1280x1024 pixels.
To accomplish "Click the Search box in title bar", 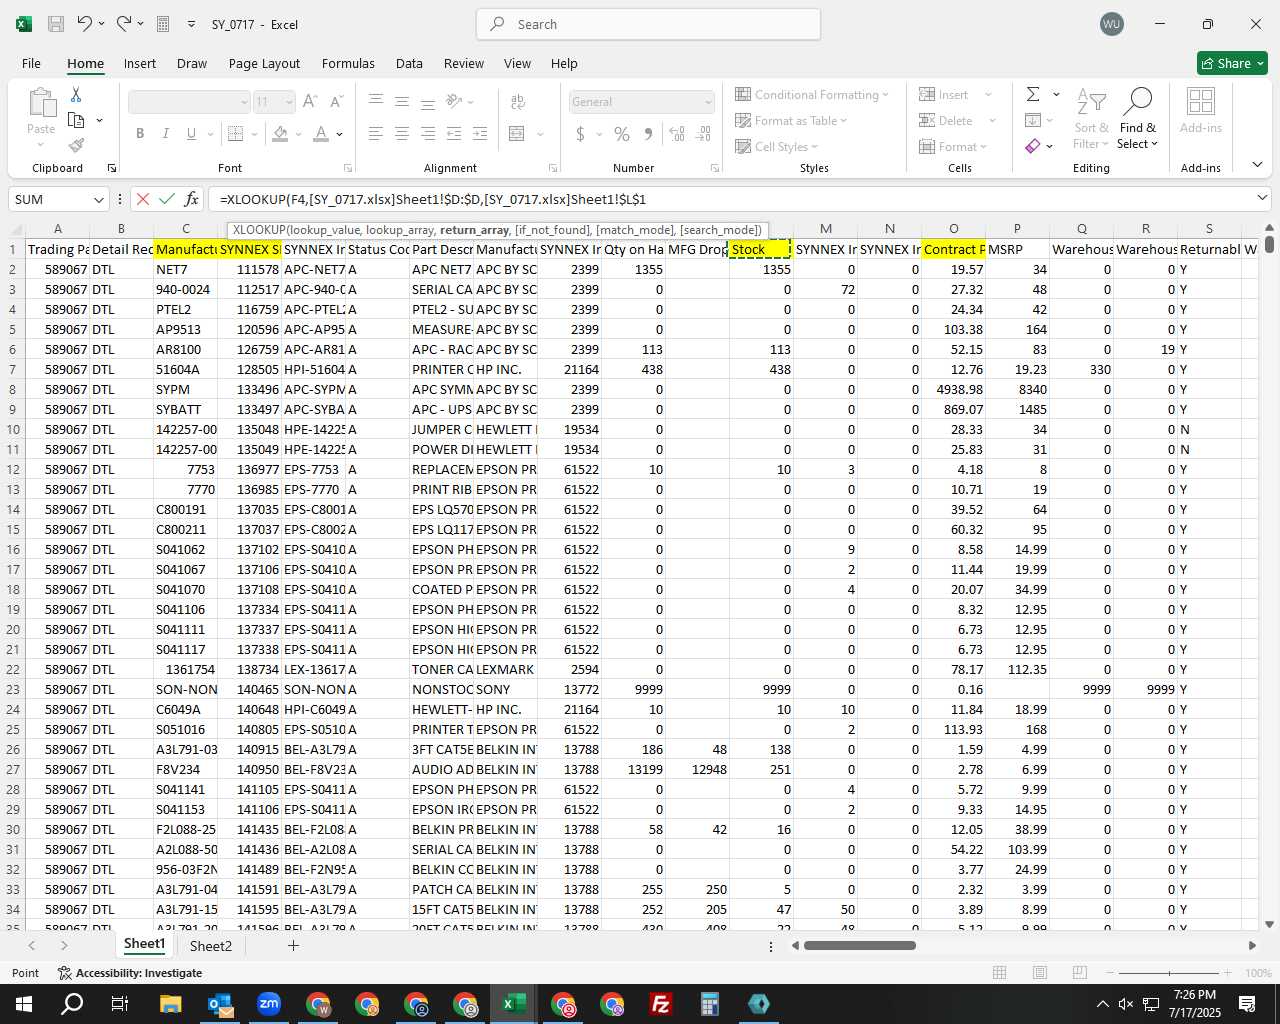I will (x=648, y=24).
